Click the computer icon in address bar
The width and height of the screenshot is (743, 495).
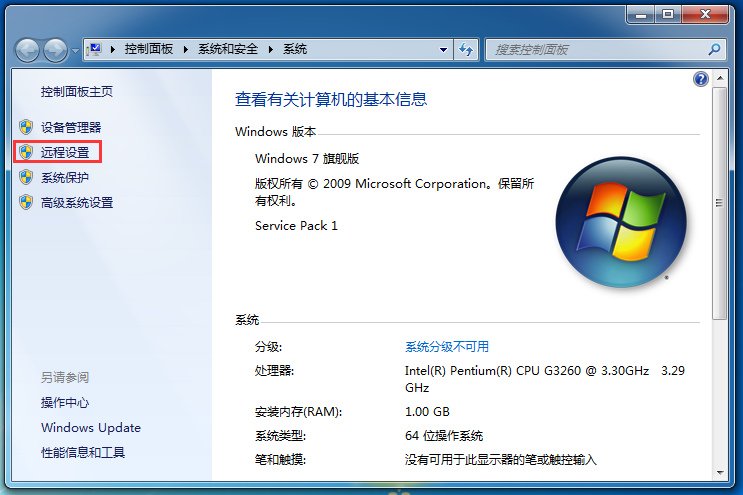click(95, 49)
